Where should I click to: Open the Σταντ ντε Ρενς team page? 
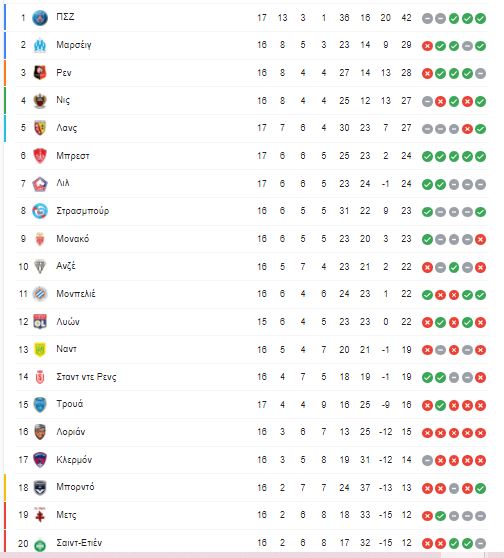(x=86, y=377)
